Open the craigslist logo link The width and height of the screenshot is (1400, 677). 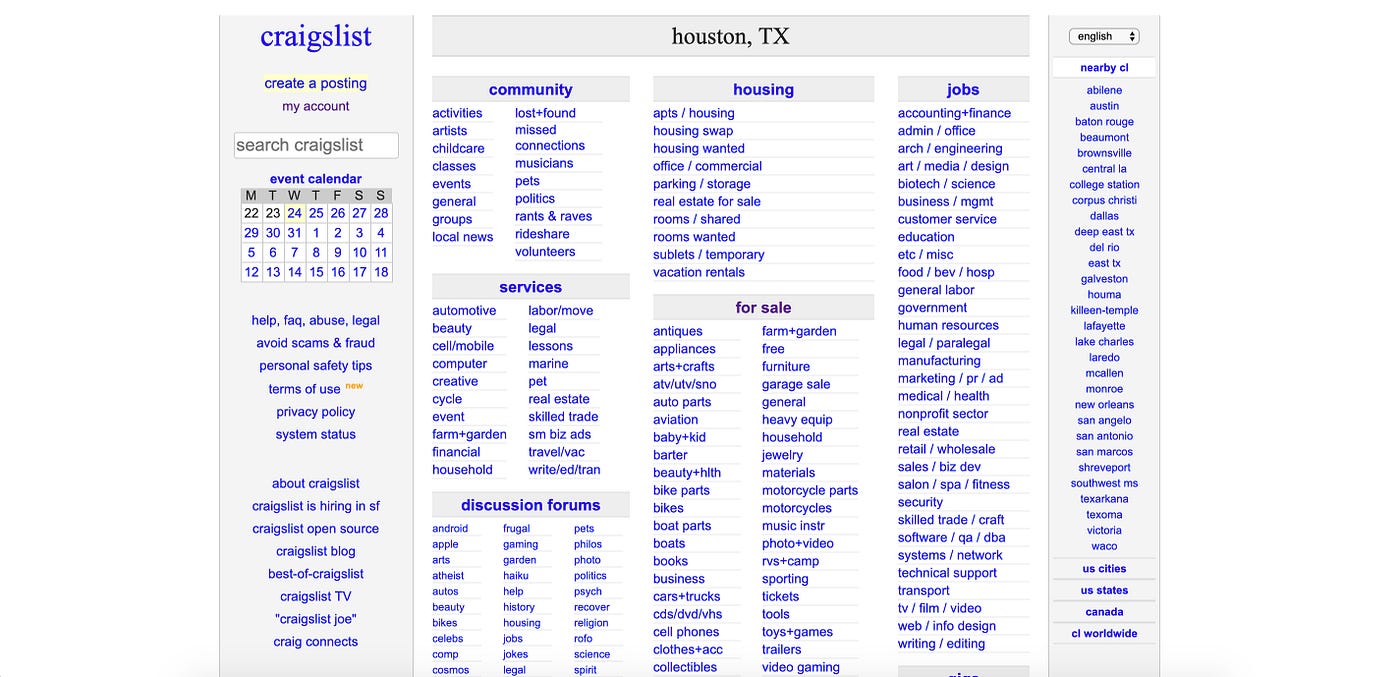click(x=316, y=36)
